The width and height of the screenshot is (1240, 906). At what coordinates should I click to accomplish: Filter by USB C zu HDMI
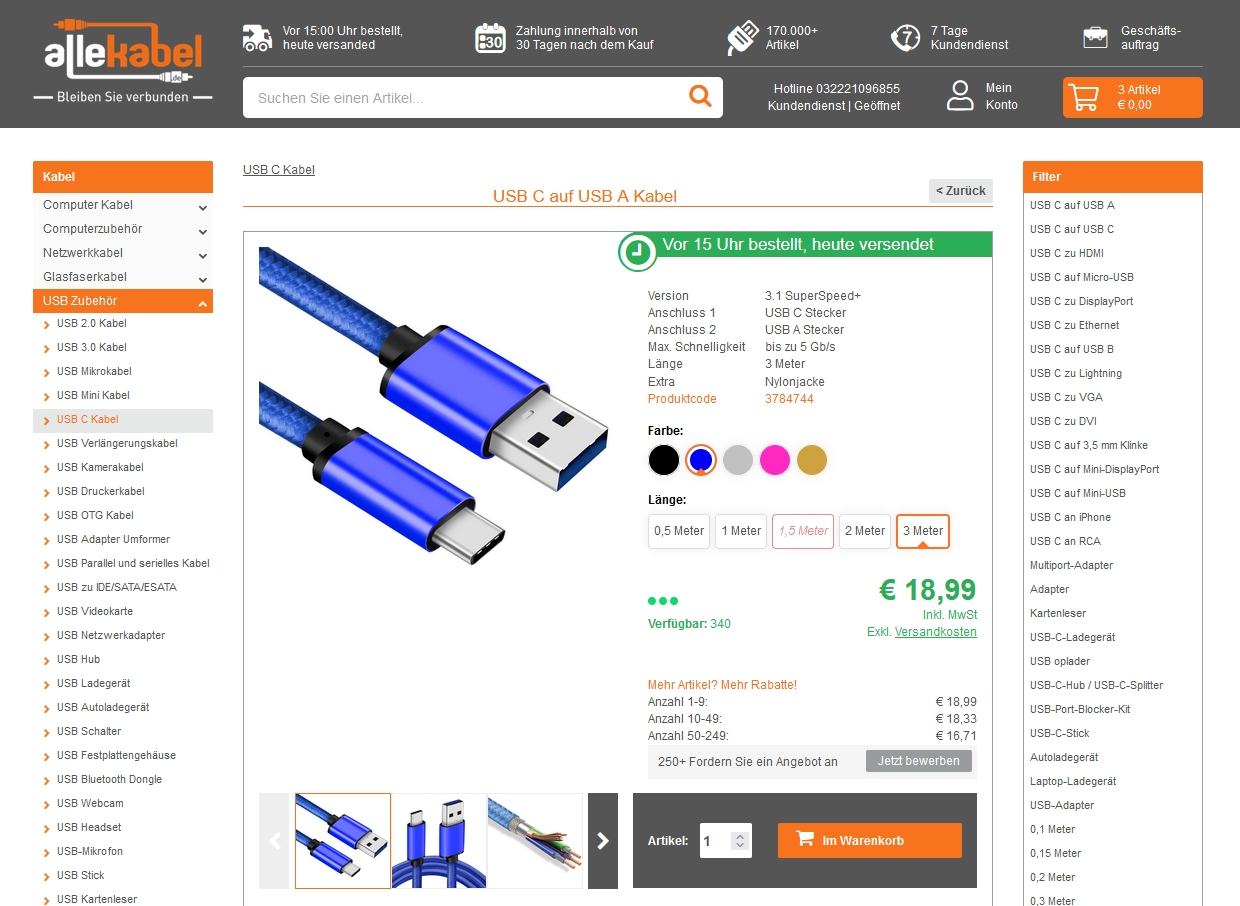click(1067, 253)
